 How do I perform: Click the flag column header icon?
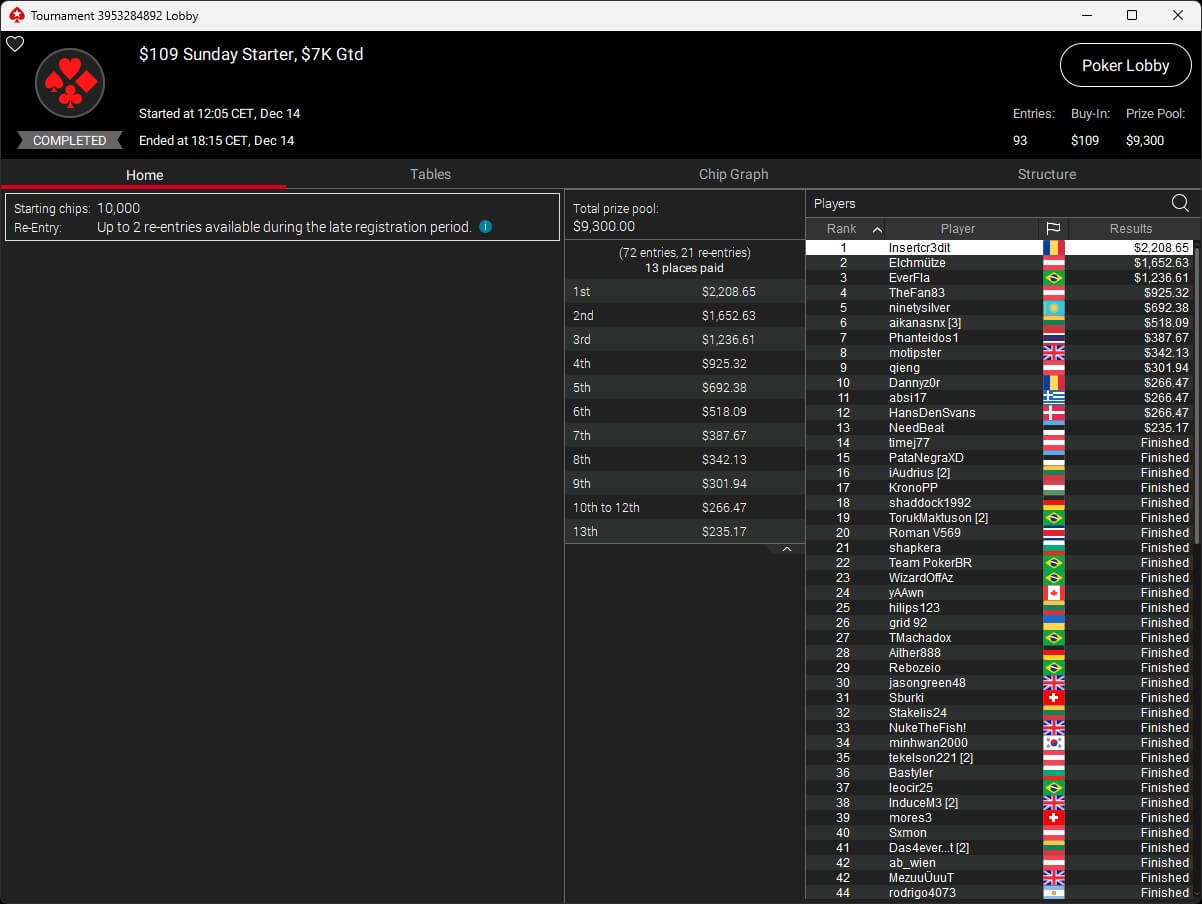[x=1053, y=229]
